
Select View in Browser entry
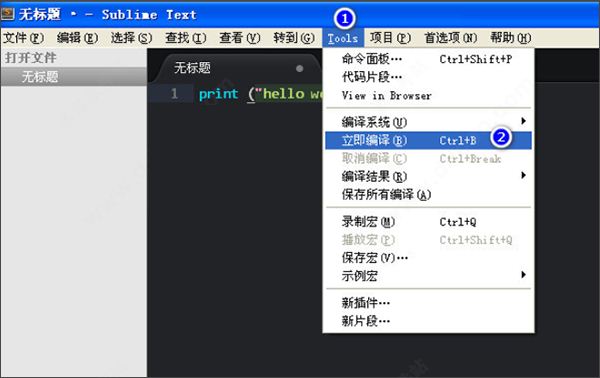coord(428,95)
